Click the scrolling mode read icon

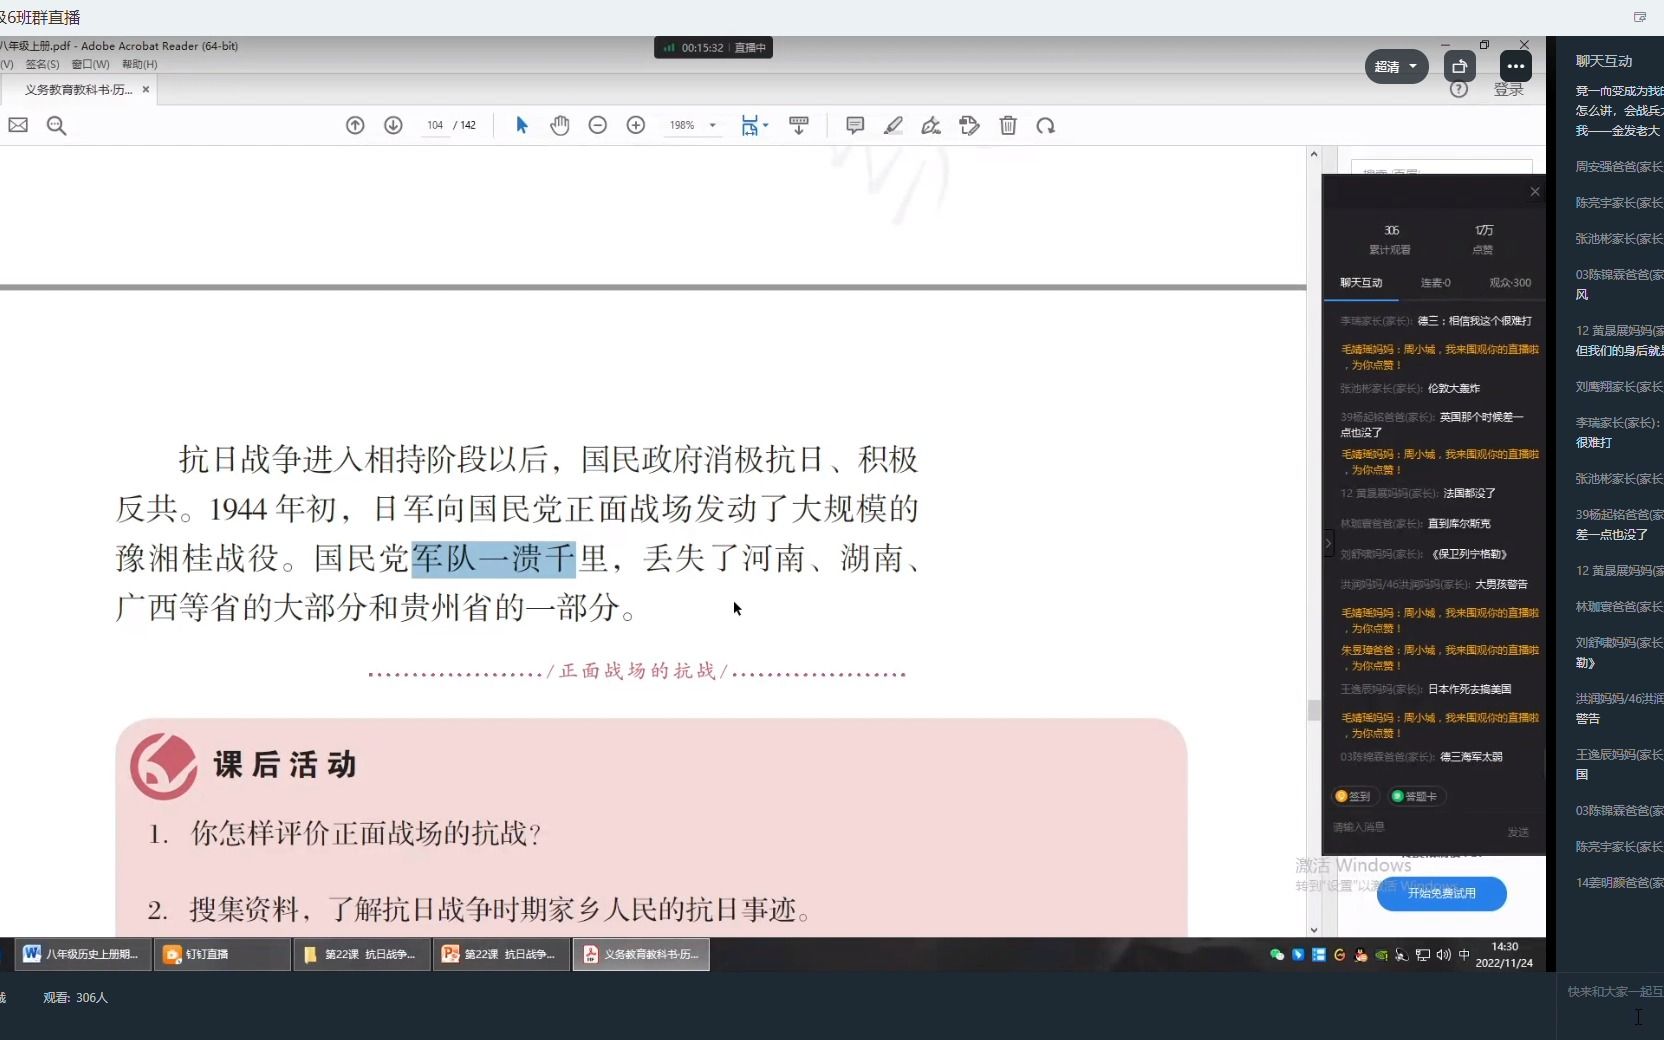[799, 125]
